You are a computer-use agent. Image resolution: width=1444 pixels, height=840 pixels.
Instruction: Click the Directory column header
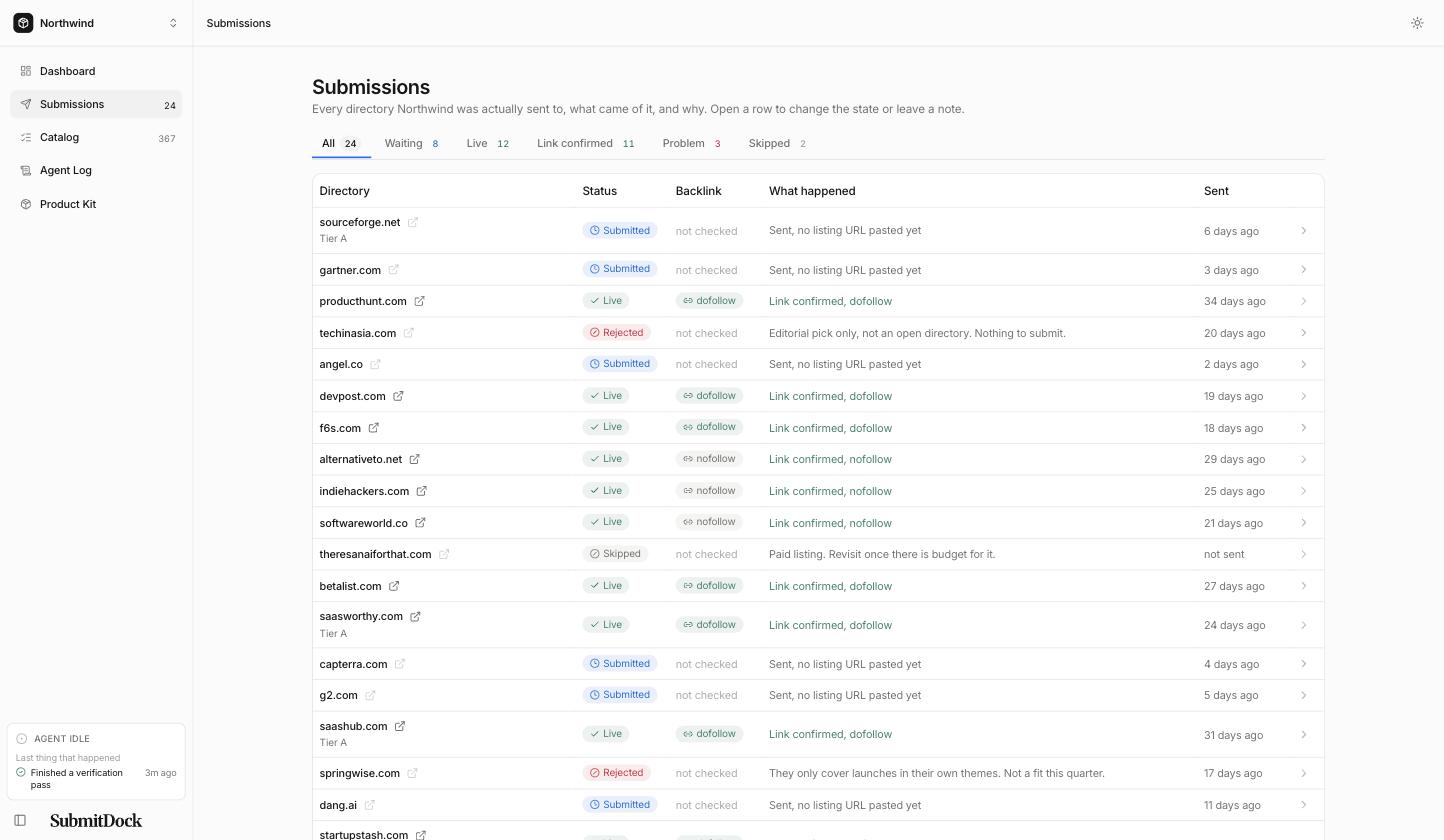point(345,191)
